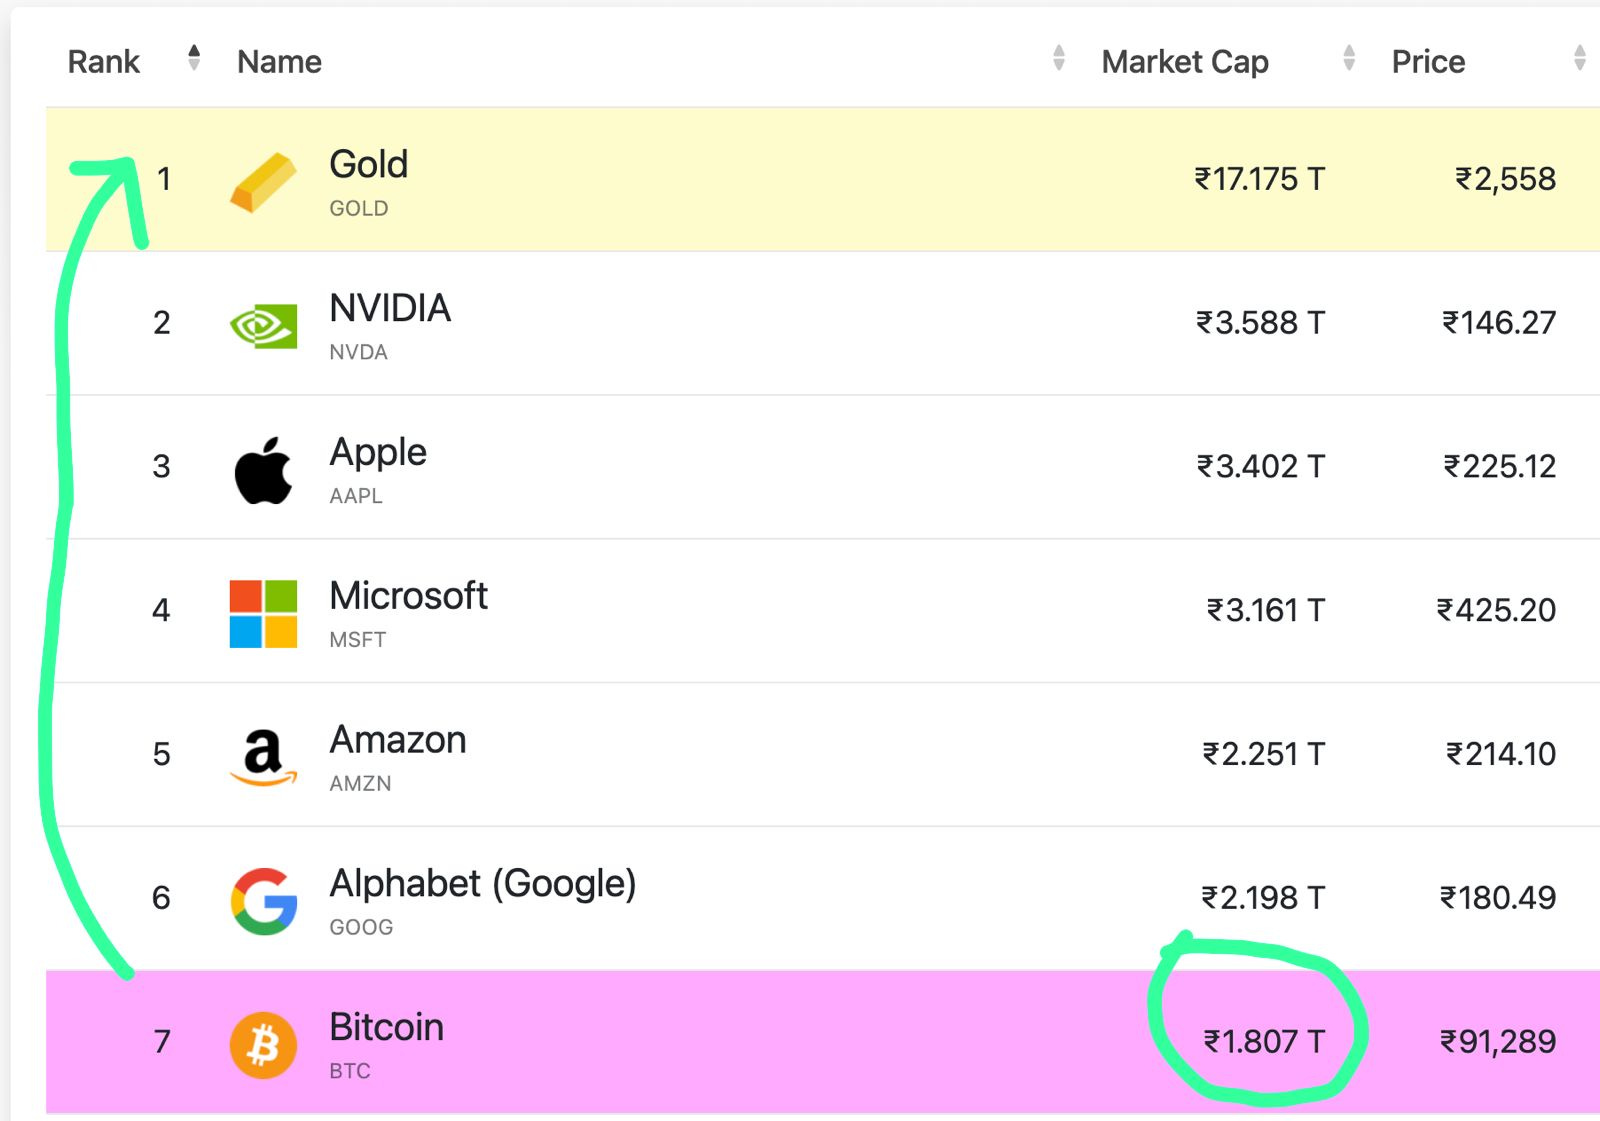Click the Bitcoin logo icon

point(263,1045)
